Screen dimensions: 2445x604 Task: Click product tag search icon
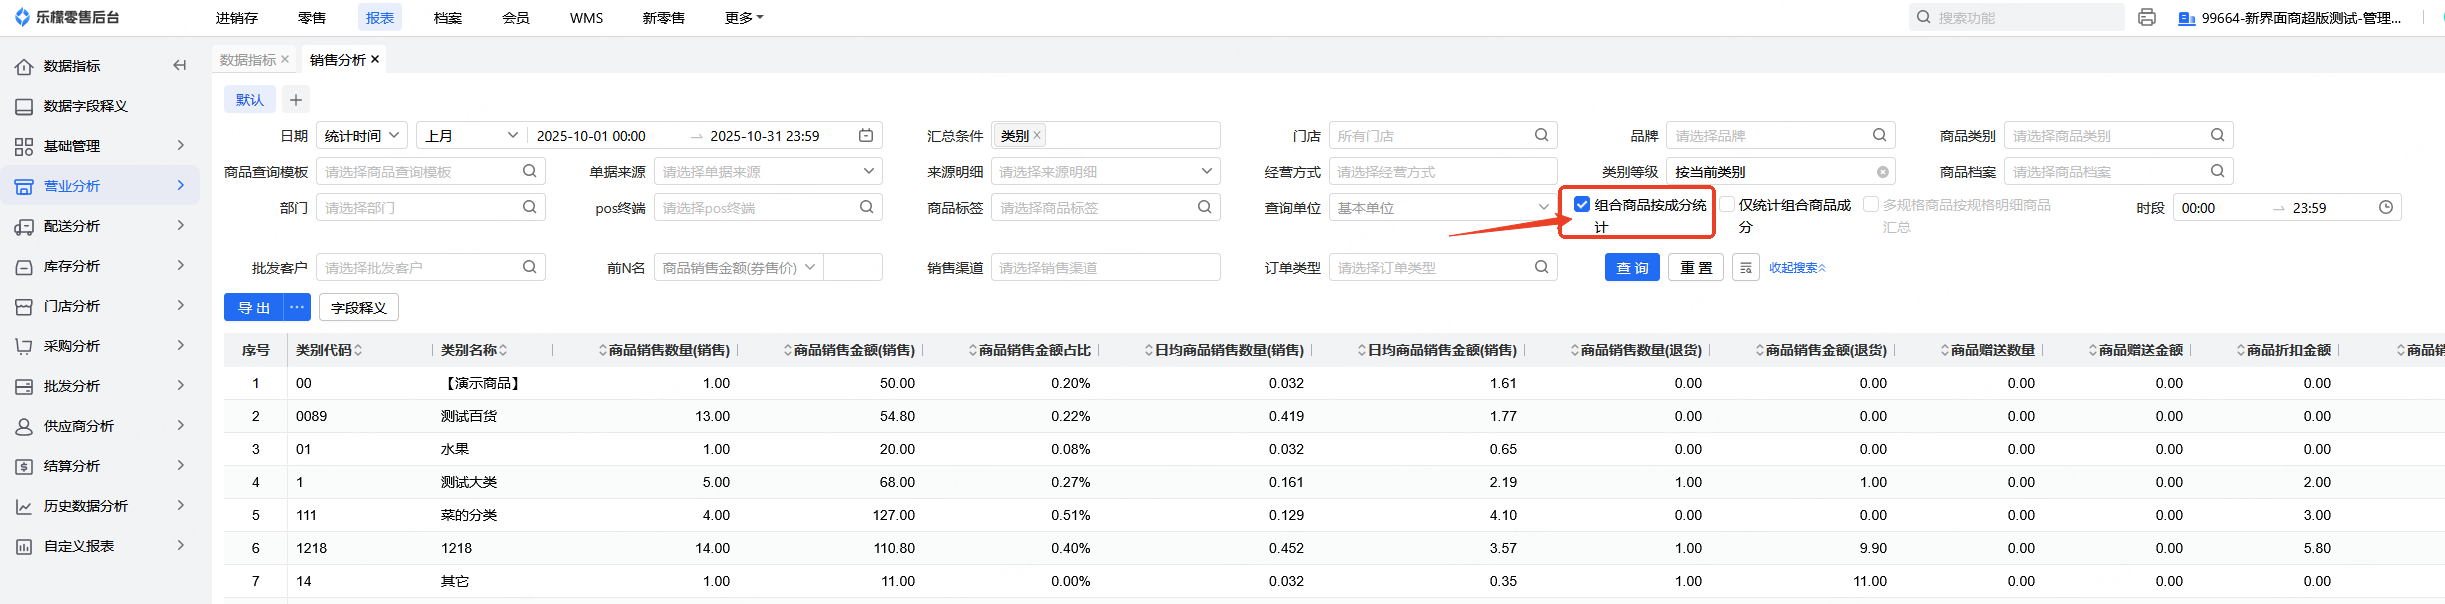(x=1204, y=207)
